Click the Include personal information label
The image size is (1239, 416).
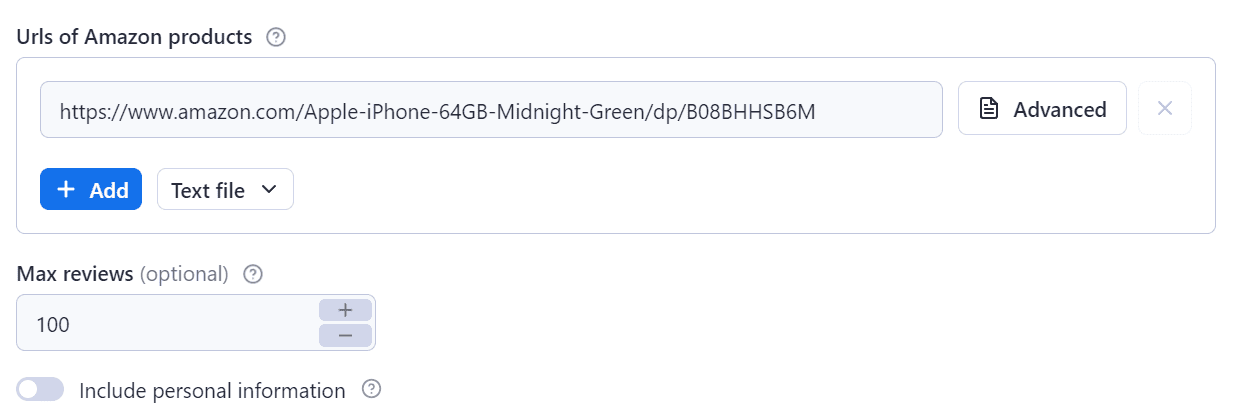(x=212, y=390)
